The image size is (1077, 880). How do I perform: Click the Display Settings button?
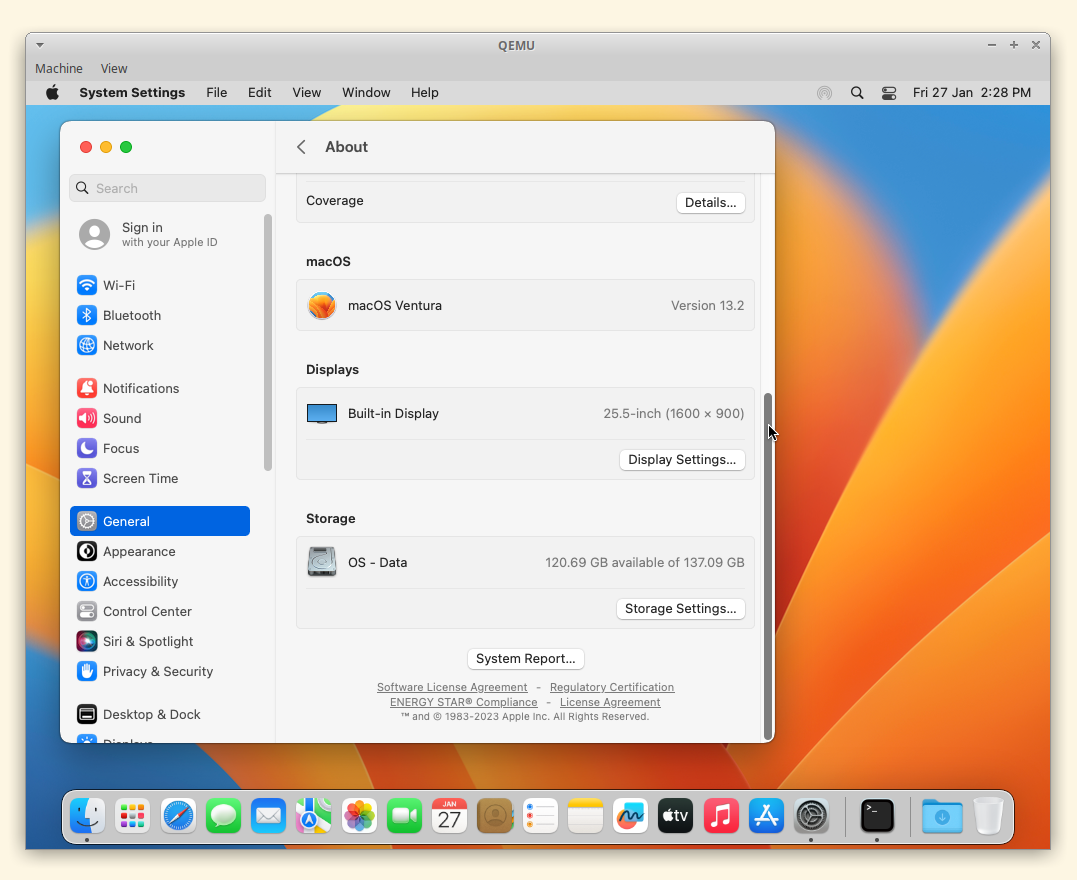coord(682,460)
